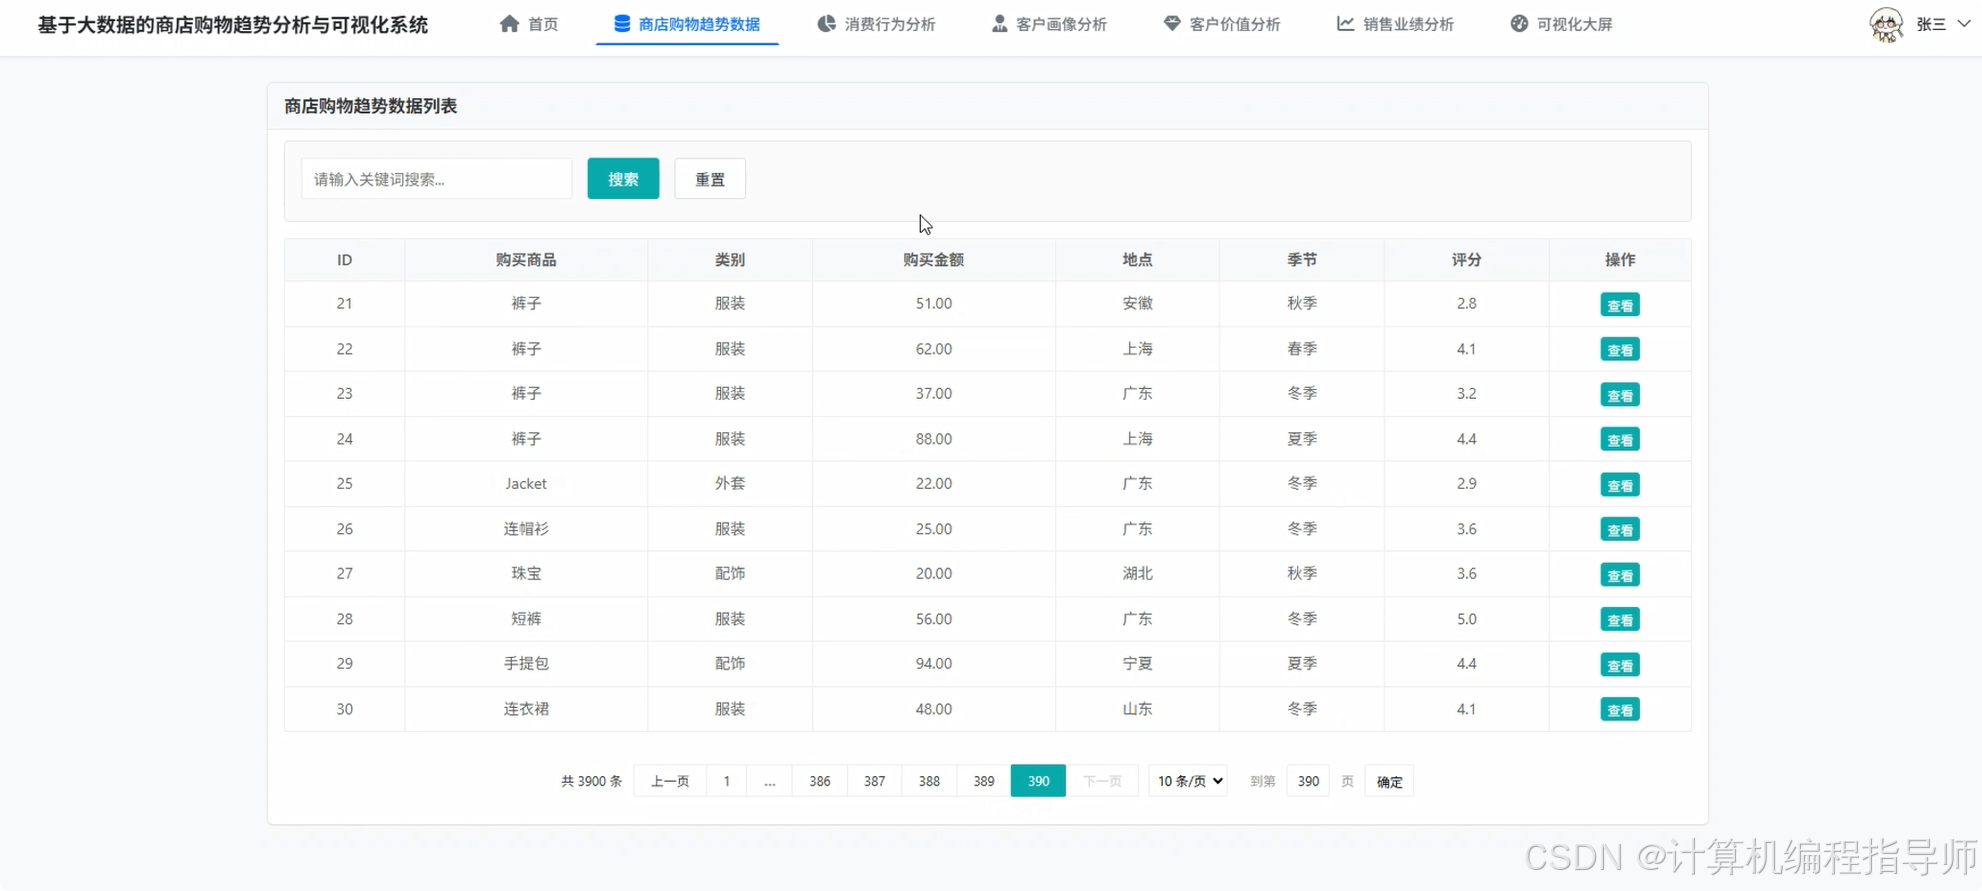The width and height of the screenshot is (1982, 891).
Task: Click the 连帽衫 product cell
Action: pyautogui.click(x=526, y=529)
